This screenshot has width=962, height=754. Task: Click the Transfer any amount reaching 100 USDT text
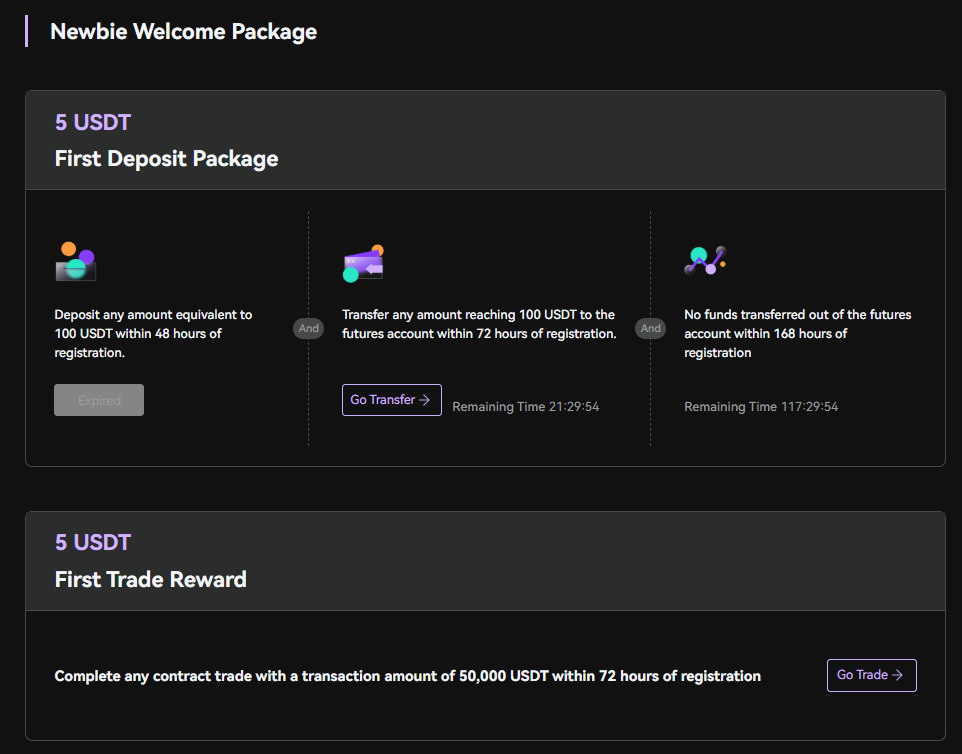point(479,324)
